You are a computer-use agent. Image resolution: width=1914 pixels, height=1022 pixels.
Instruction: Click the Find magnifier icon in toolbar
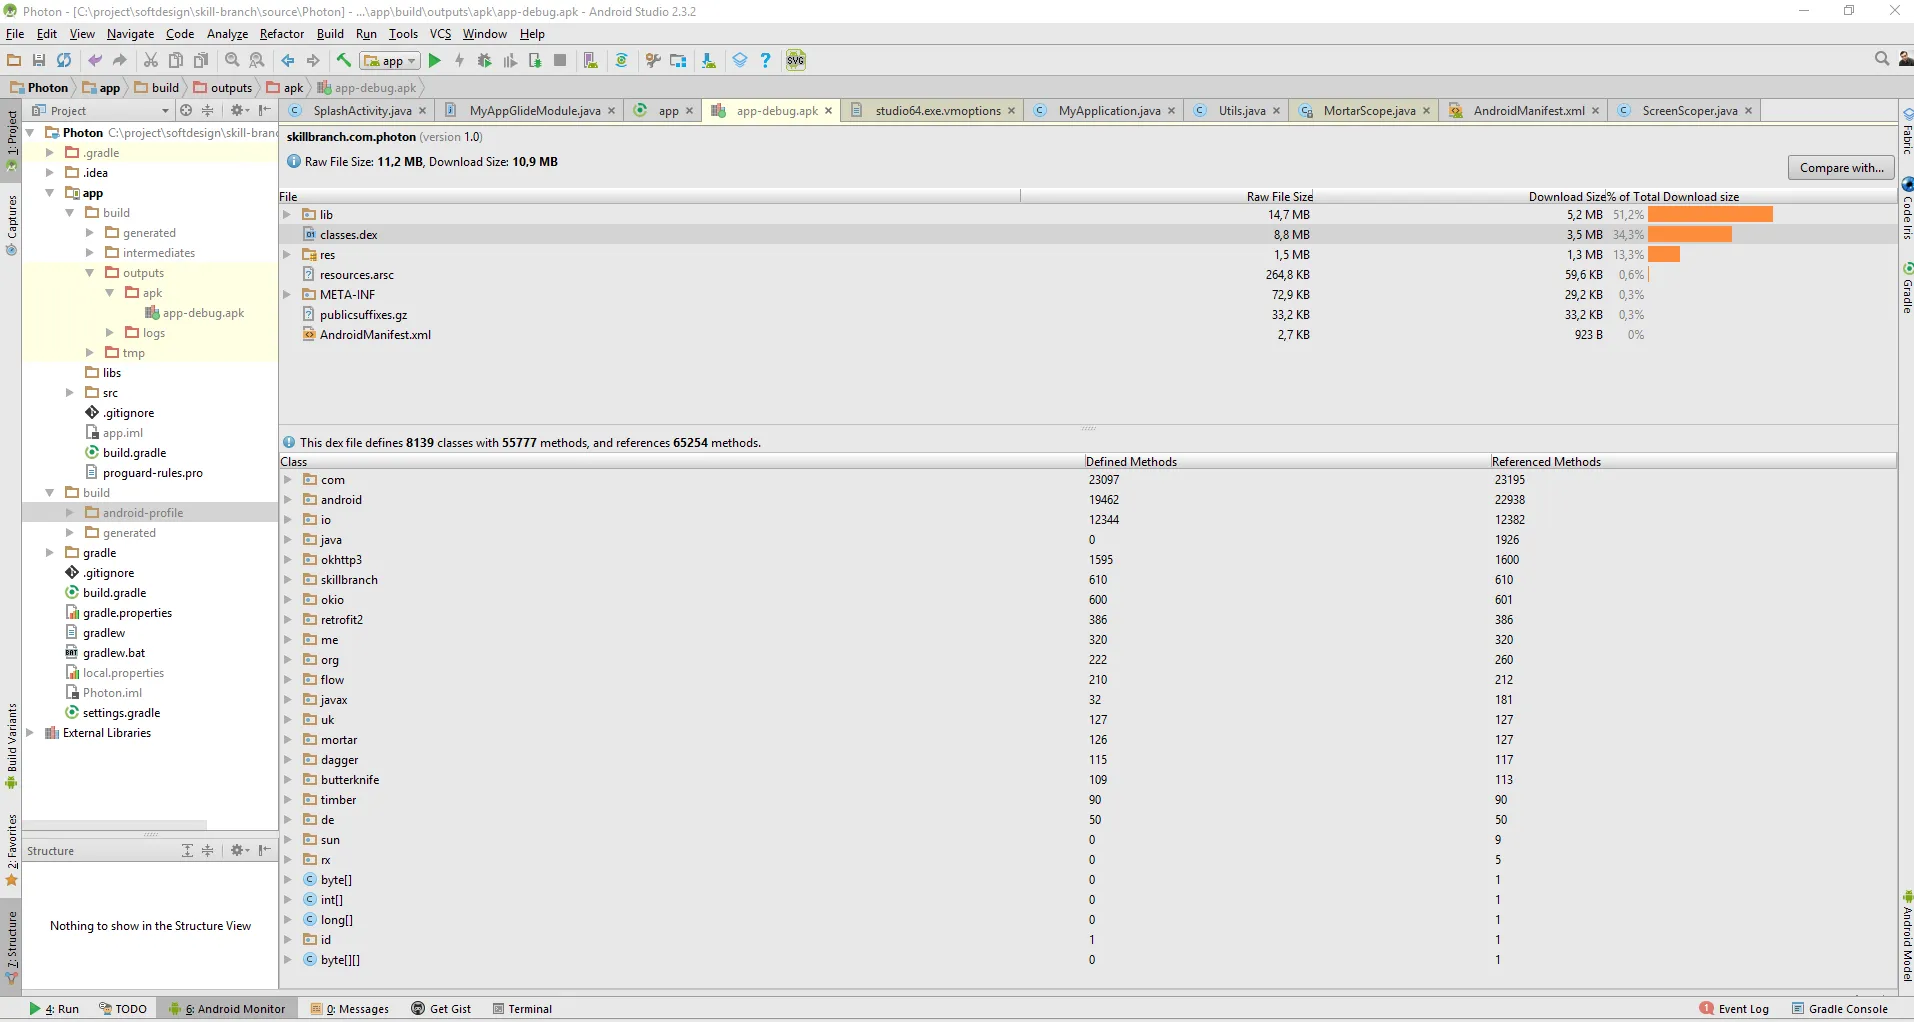point(232,61)
